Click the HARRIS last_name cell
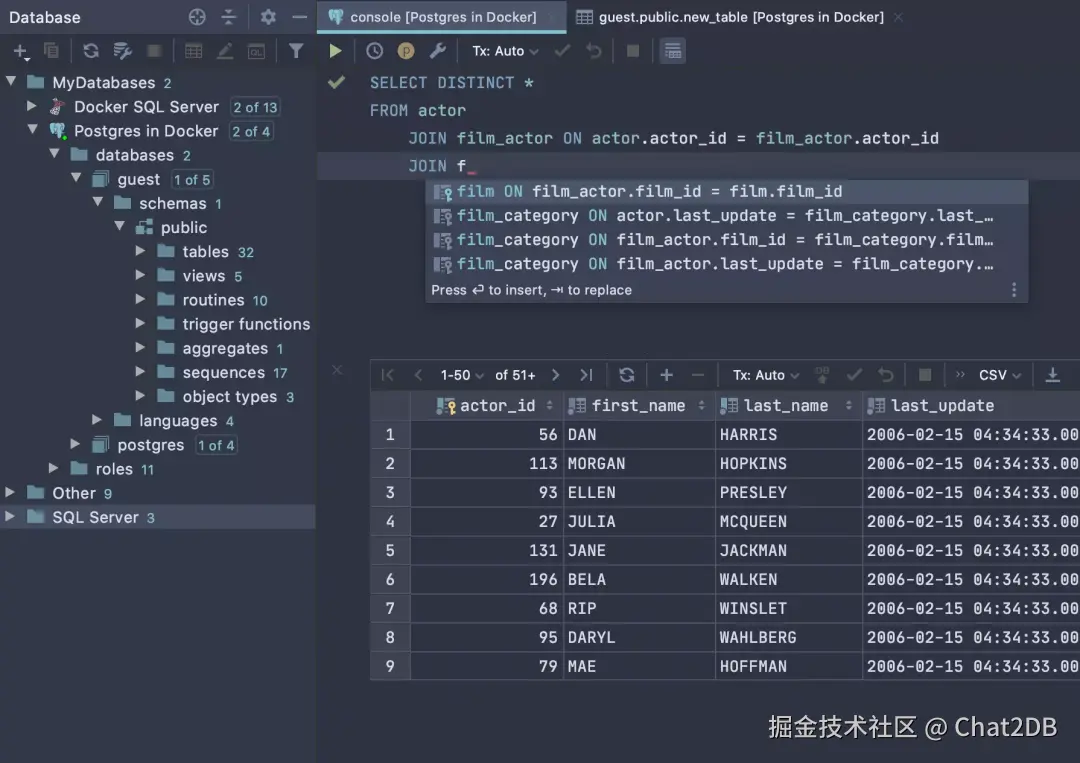Screen dimensions: 1080x763 pos(789,435)
